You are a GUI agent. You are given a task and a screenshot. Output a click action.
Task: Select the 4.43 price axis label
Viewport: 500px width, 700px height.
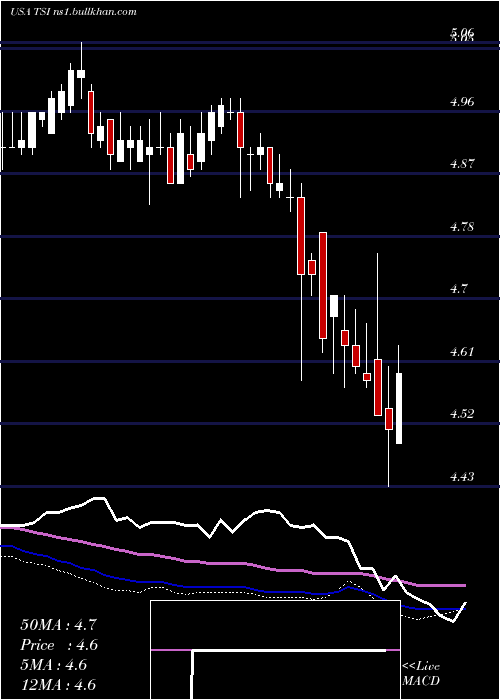pyautogui.click(x=462, y=476)
